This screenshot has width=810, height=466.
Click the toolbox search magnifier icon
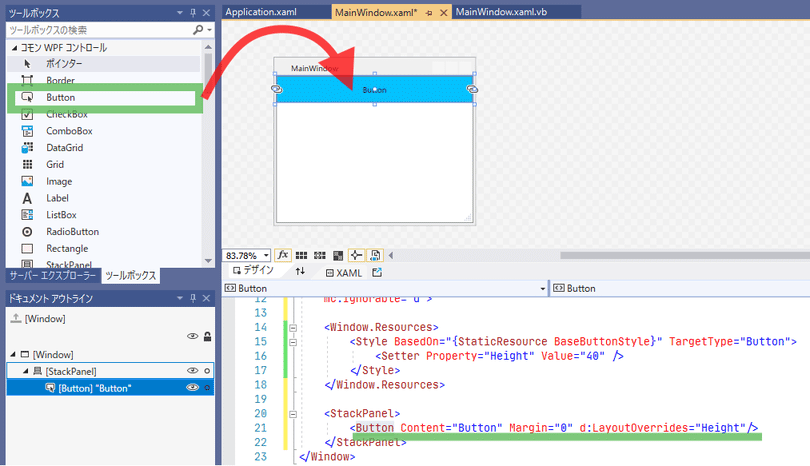(196, 30)
